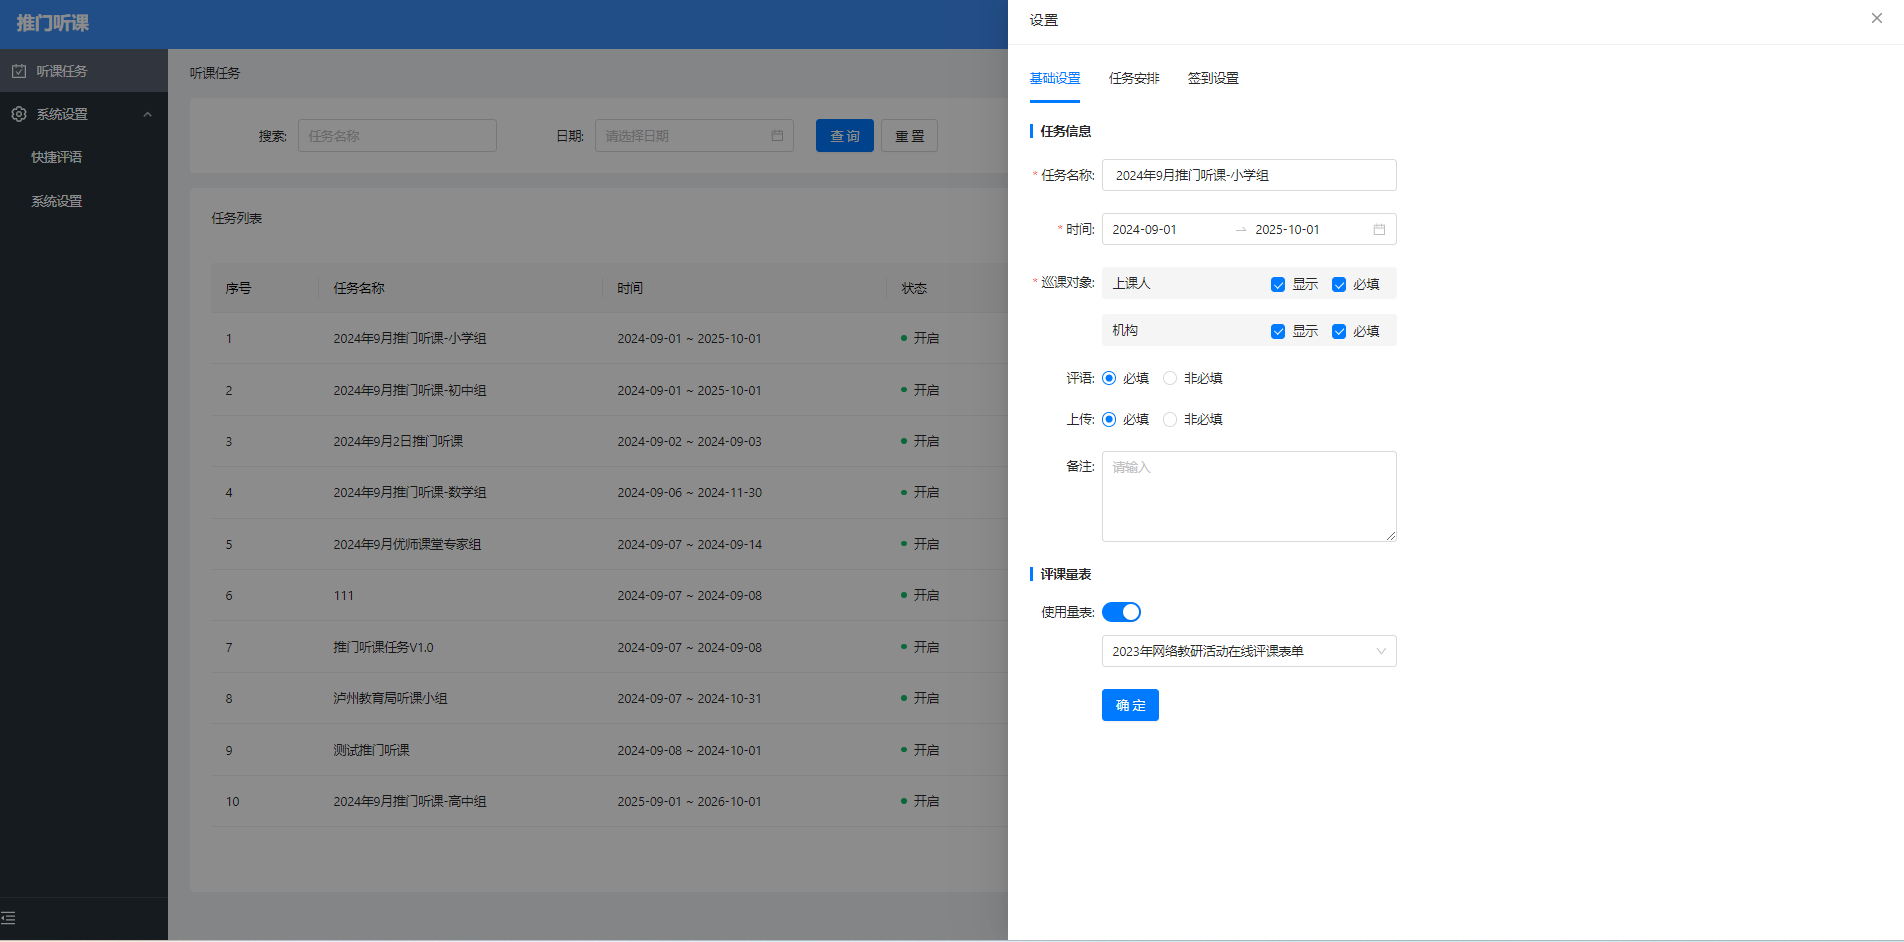The height and width of the screenshot is (942, 1904).
Task: Switch to the 签到设置 tab
Action: coord(1213,78)
